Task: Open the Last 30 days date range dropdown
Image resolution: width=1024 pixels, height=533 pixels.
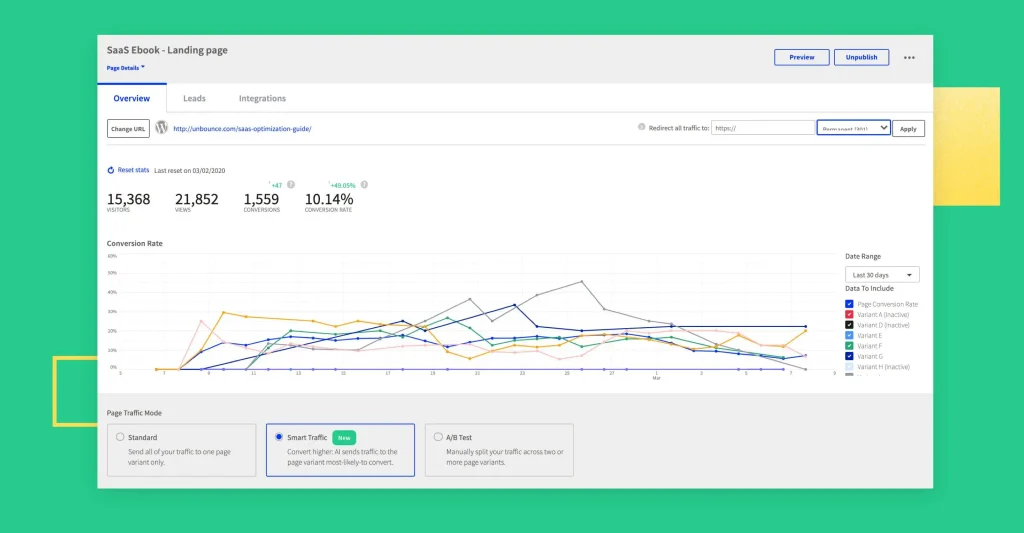Action: (x=882, y=275)
